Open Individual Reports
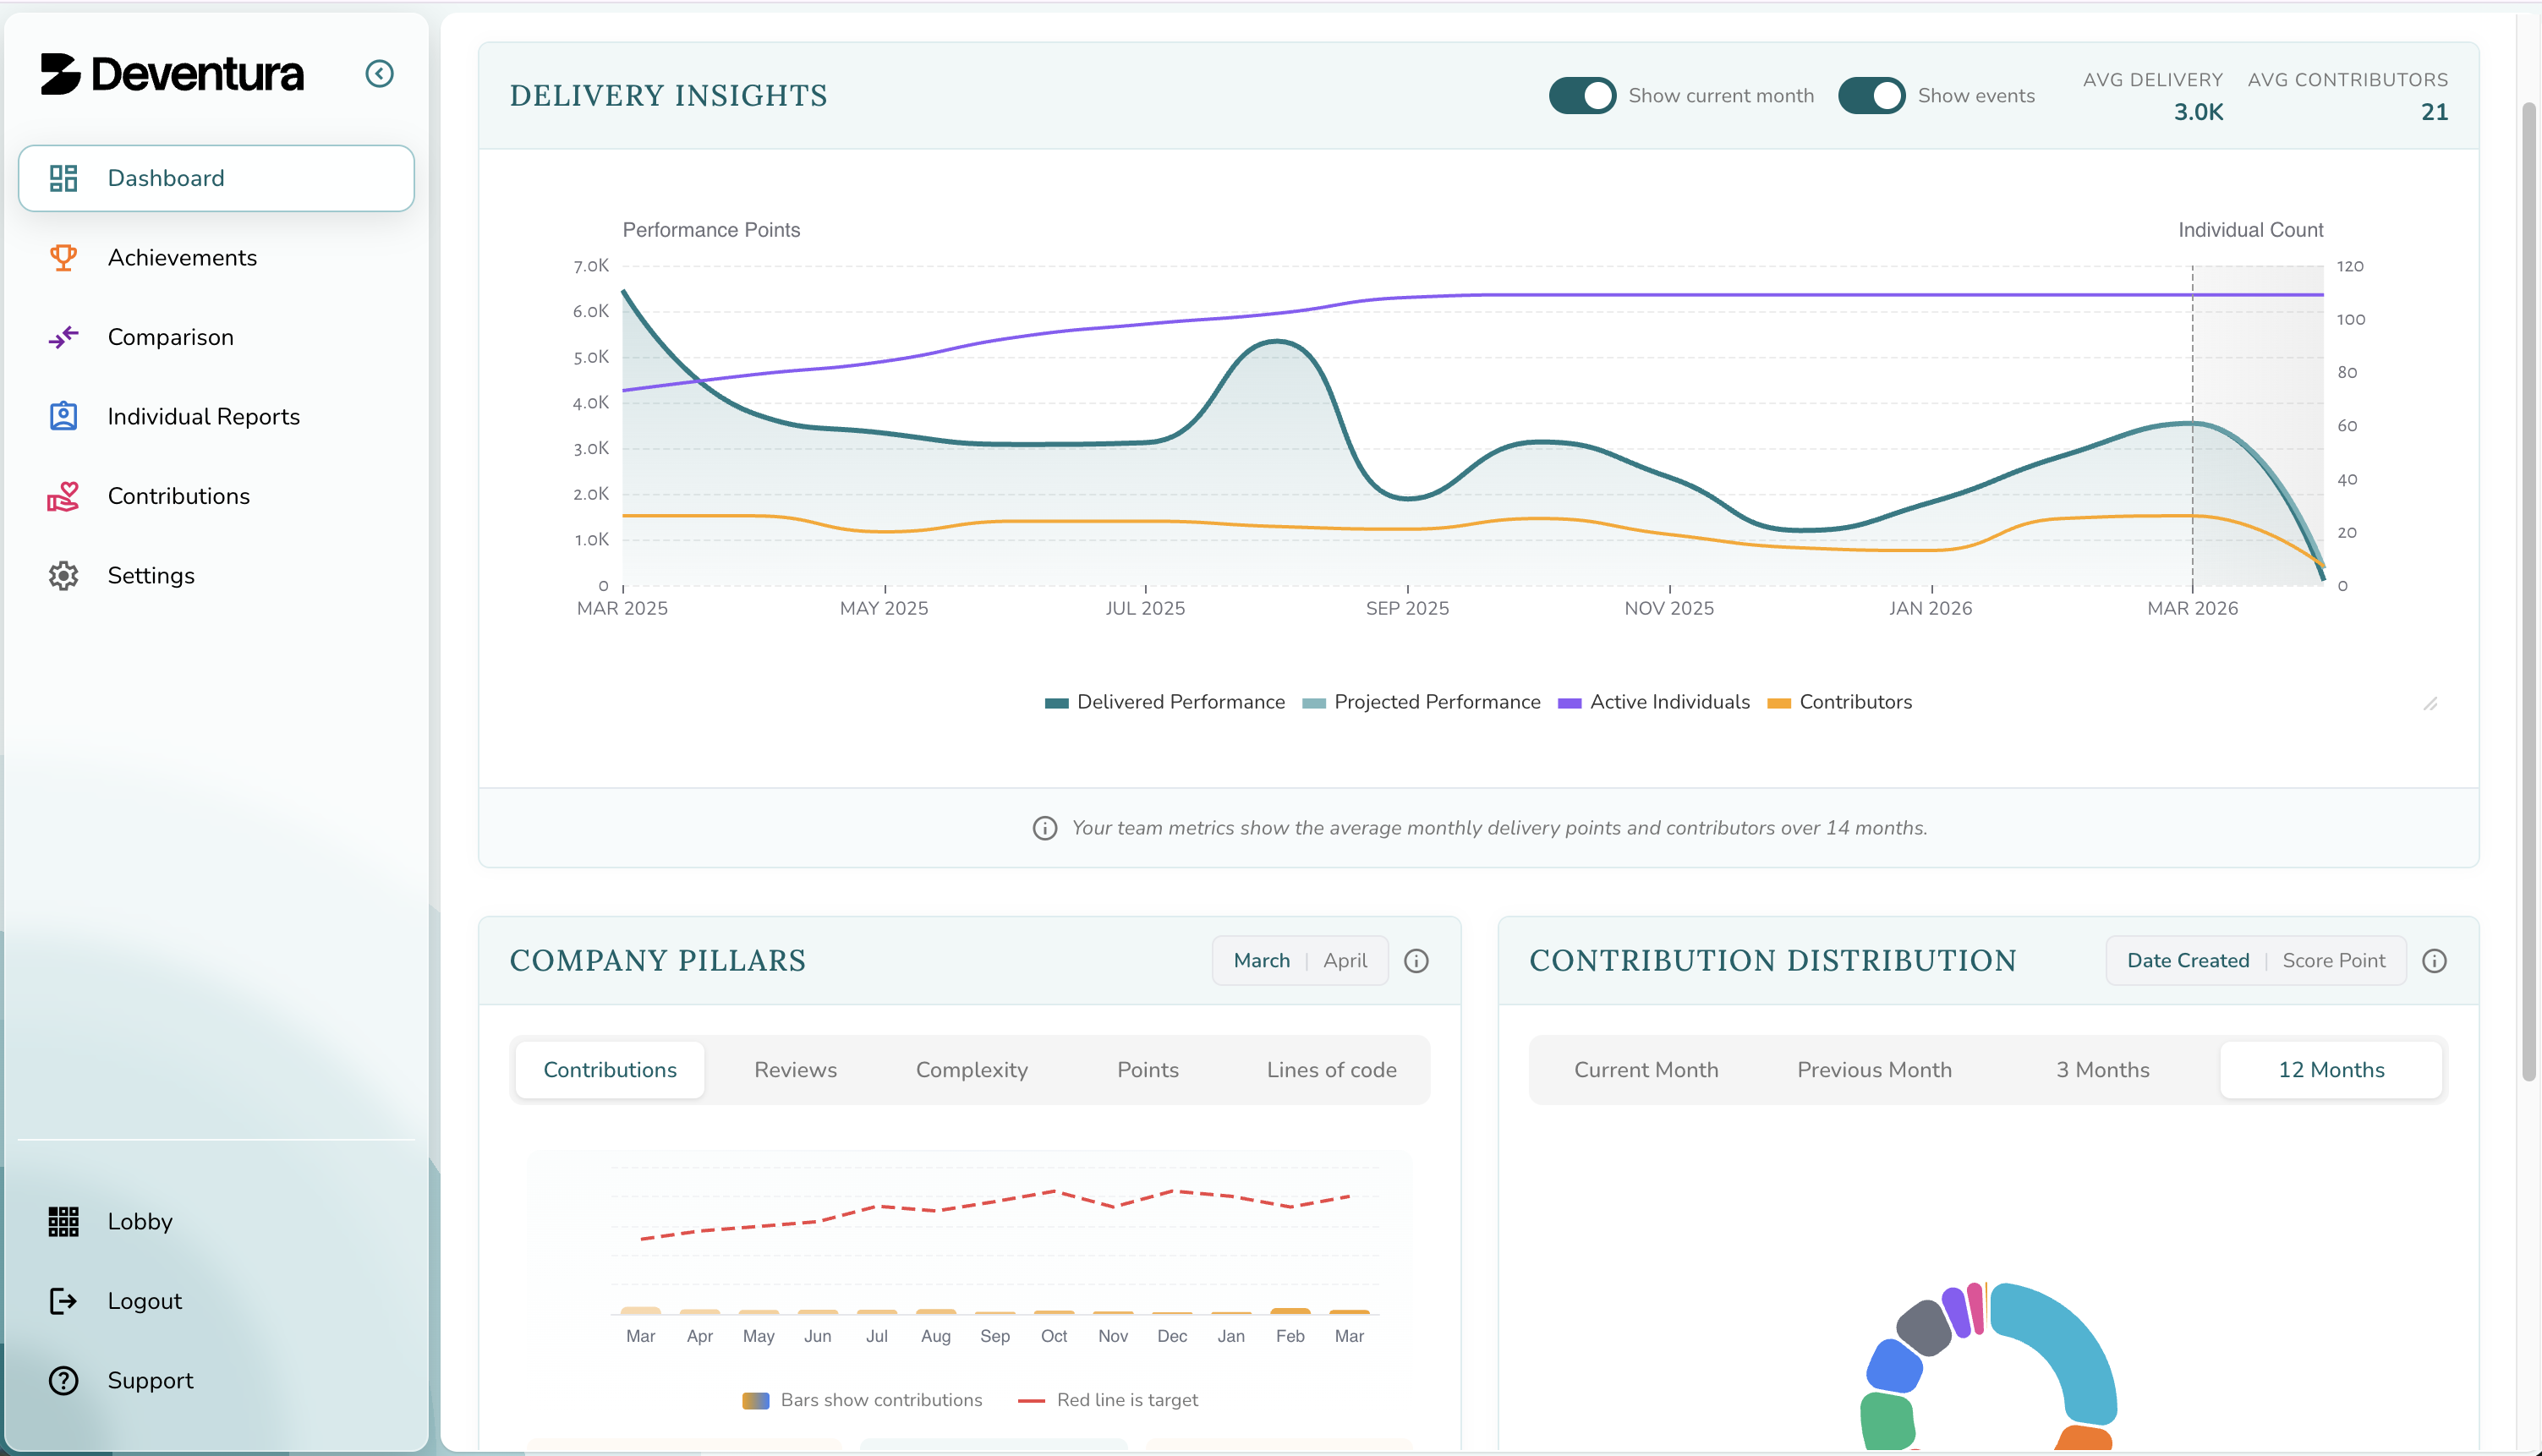The height and width of the screenshot is (1456, 2542). (203, 416)
